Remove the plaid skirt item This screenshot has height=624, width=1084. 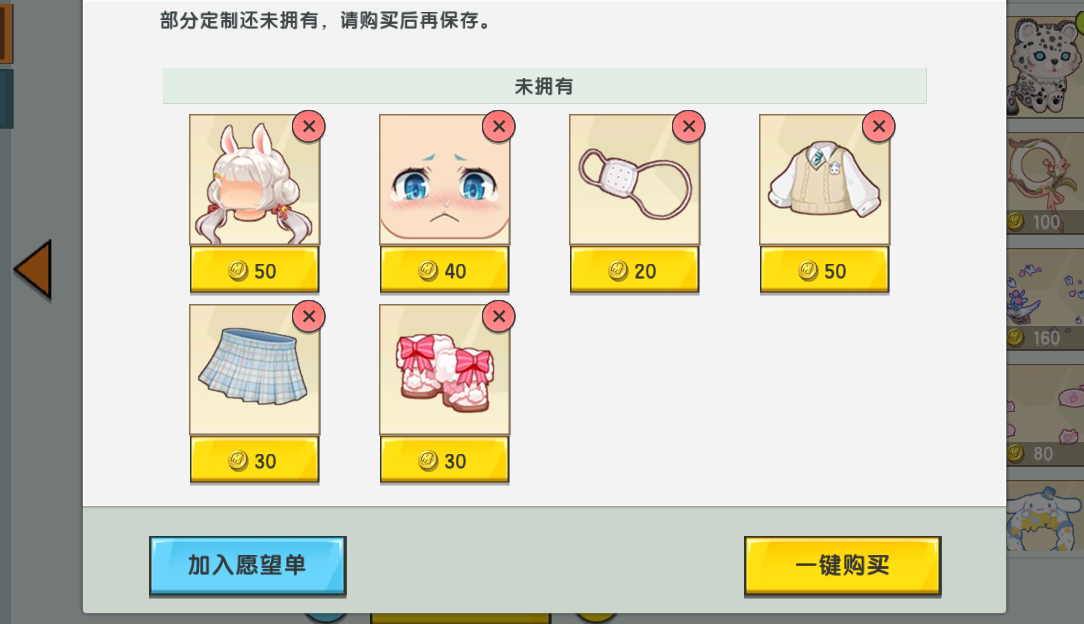click(x=309, y=316)
